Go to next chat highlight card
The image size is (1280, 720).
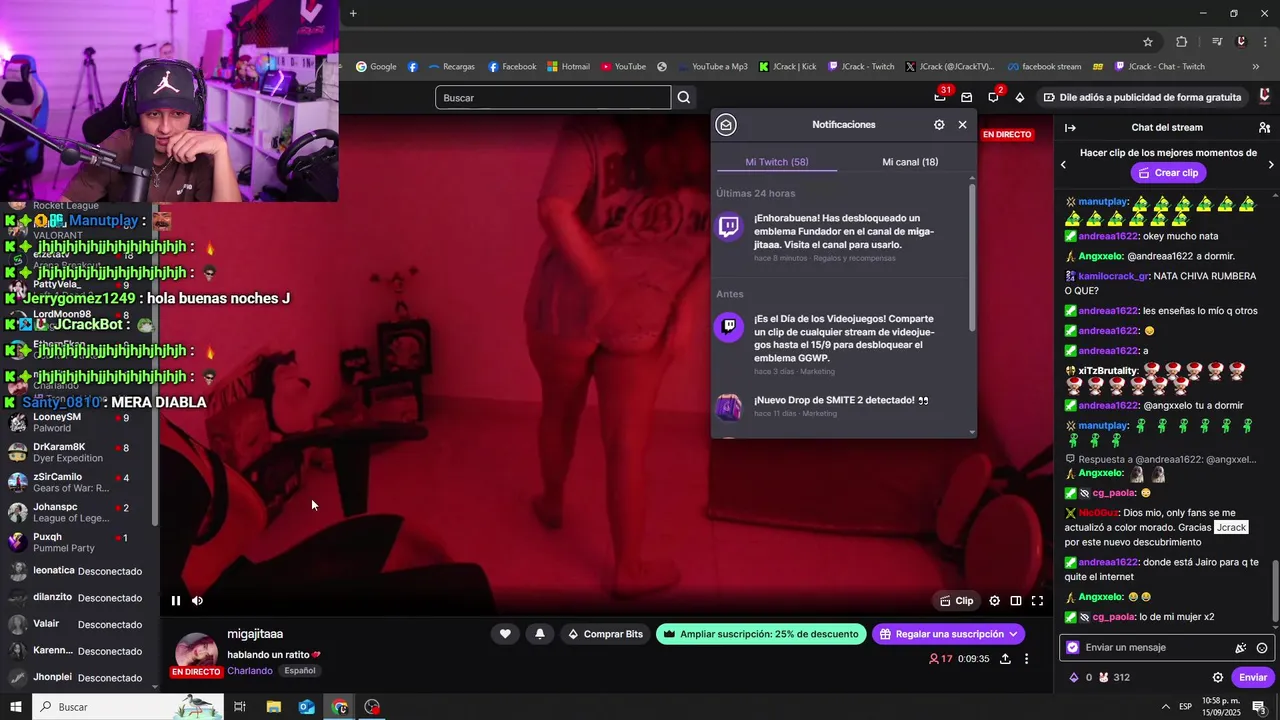click(x=1271, y=164)
